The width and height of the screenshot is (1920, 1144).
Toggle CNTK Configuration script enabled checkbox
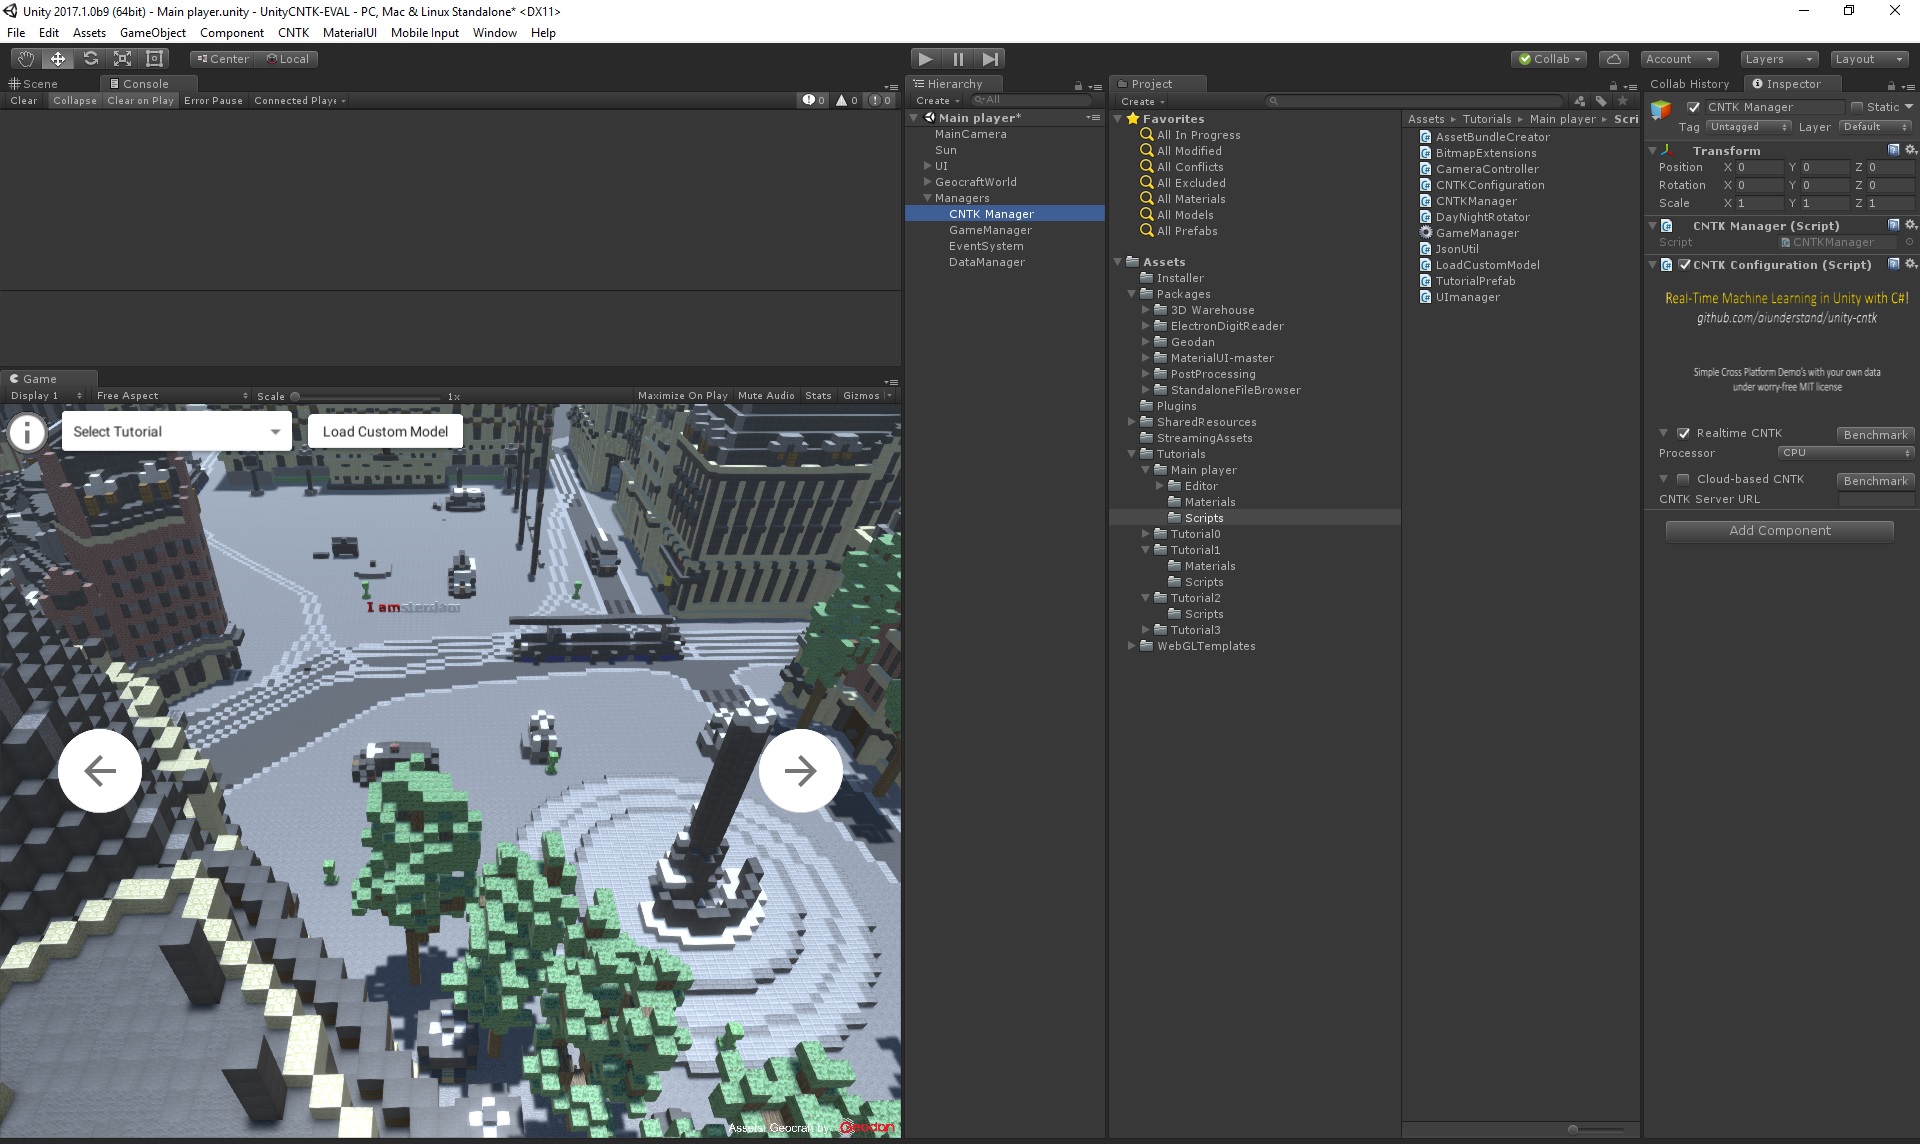click(1685, 265)
